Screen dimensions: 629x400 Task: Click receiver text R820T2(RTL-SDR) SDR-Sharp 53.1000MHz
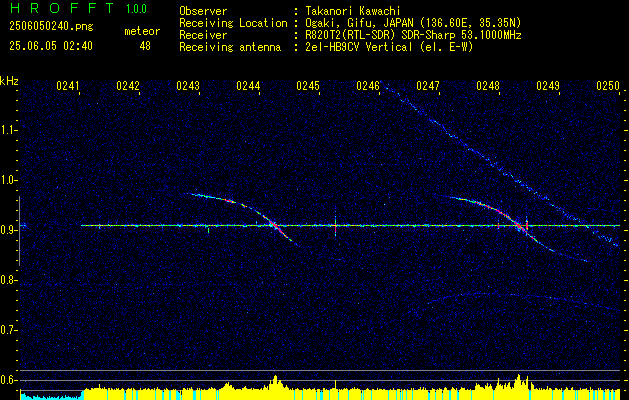[413, 35]
